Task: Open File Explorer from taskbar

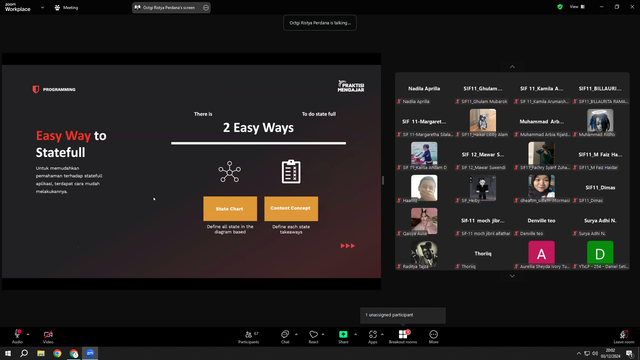Action: pyautogui.click(x=41, y=353)
